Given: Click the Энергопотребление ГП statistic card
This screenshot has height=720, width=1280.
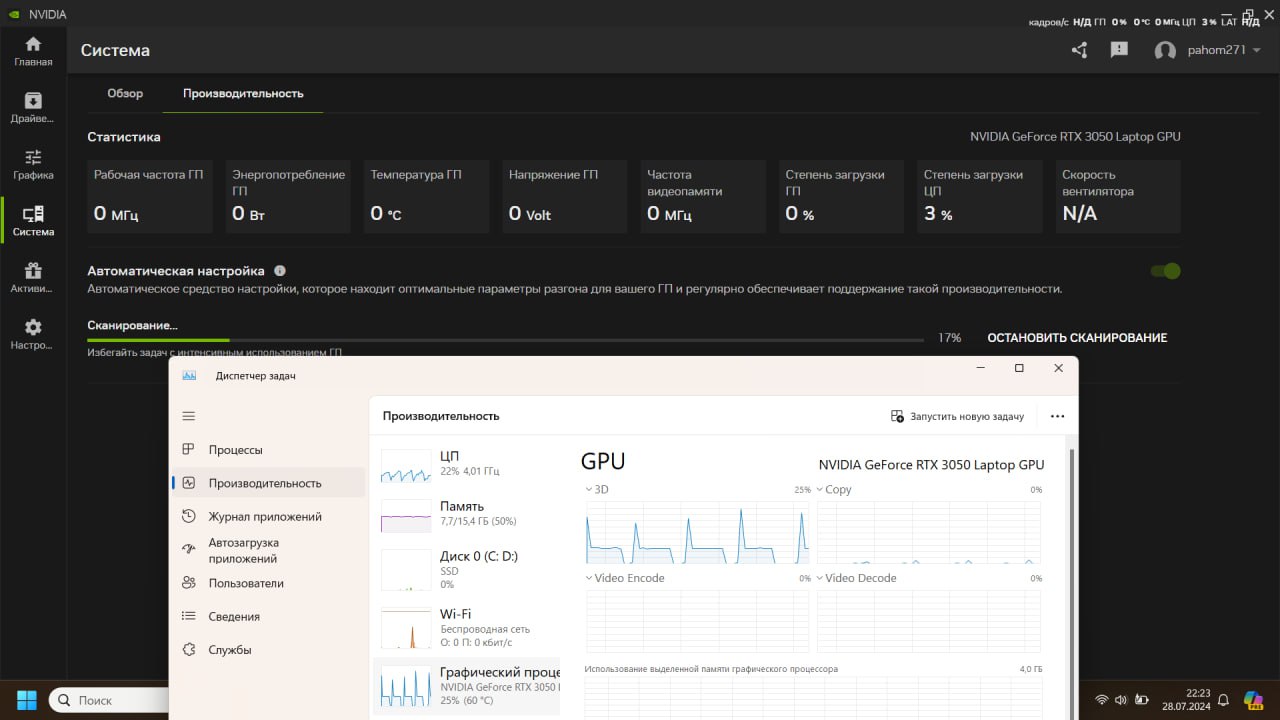Looking at the screenshot, I should click(288, 196).
